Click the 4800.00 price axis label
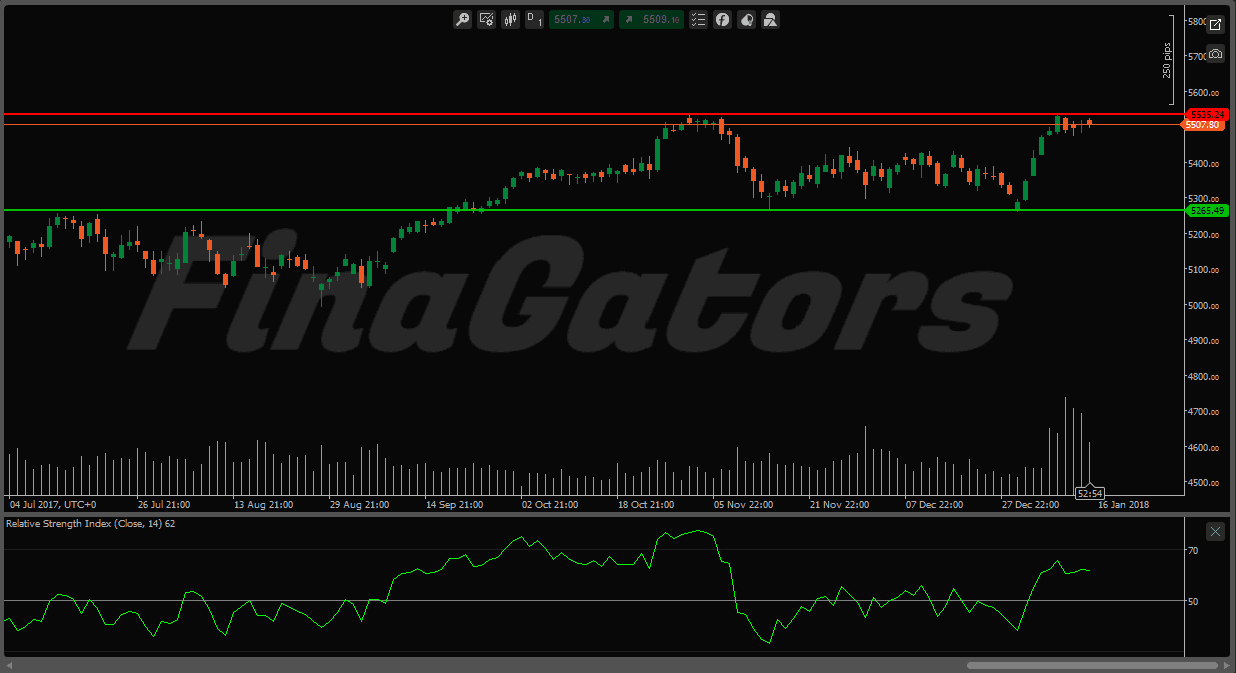 click(x=1201, y=377)
